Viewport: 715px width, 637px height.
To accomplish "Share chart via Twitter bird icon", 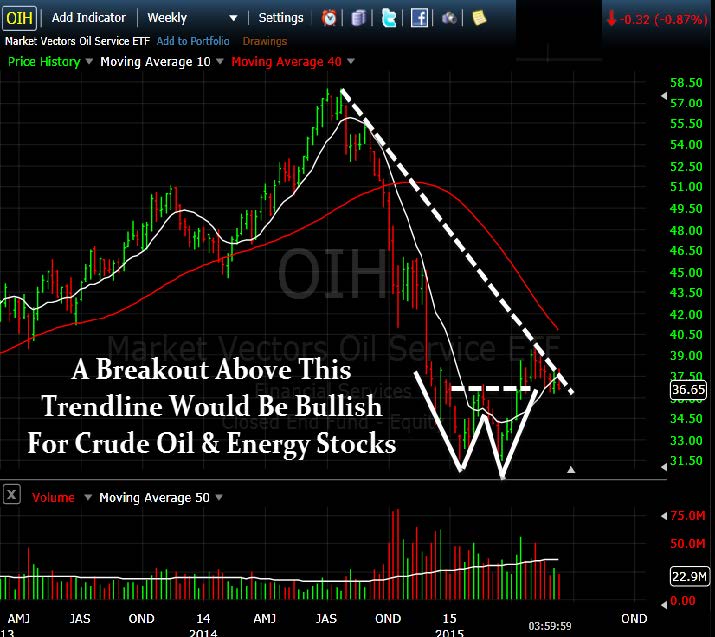I will click(x=389, y=18).
